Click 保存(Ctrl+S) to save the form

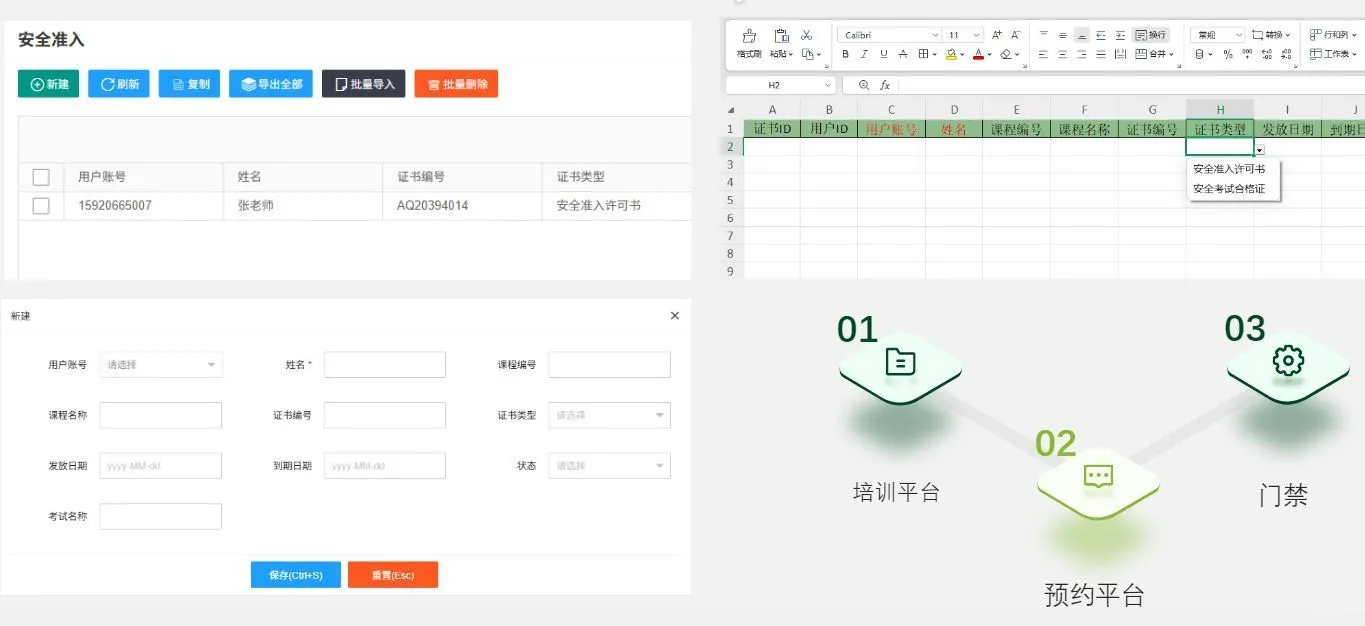coord(295,574)
